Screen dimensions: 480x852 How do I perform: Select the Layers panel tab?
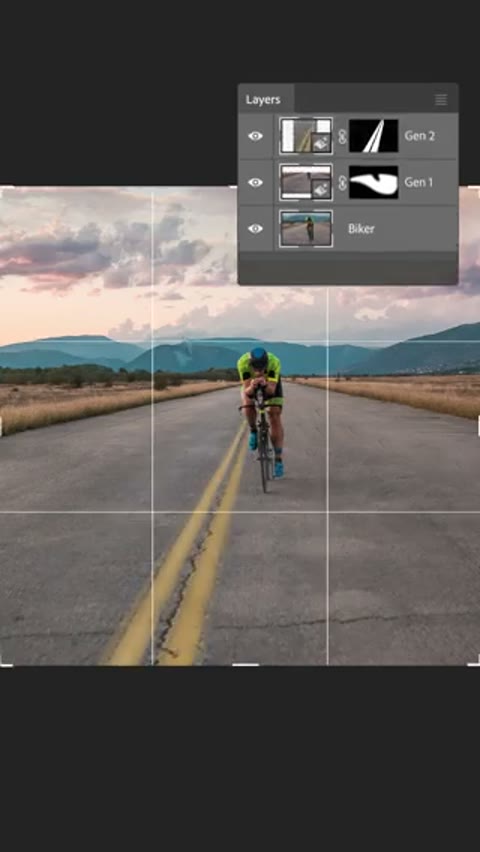(x=263, y=99)
